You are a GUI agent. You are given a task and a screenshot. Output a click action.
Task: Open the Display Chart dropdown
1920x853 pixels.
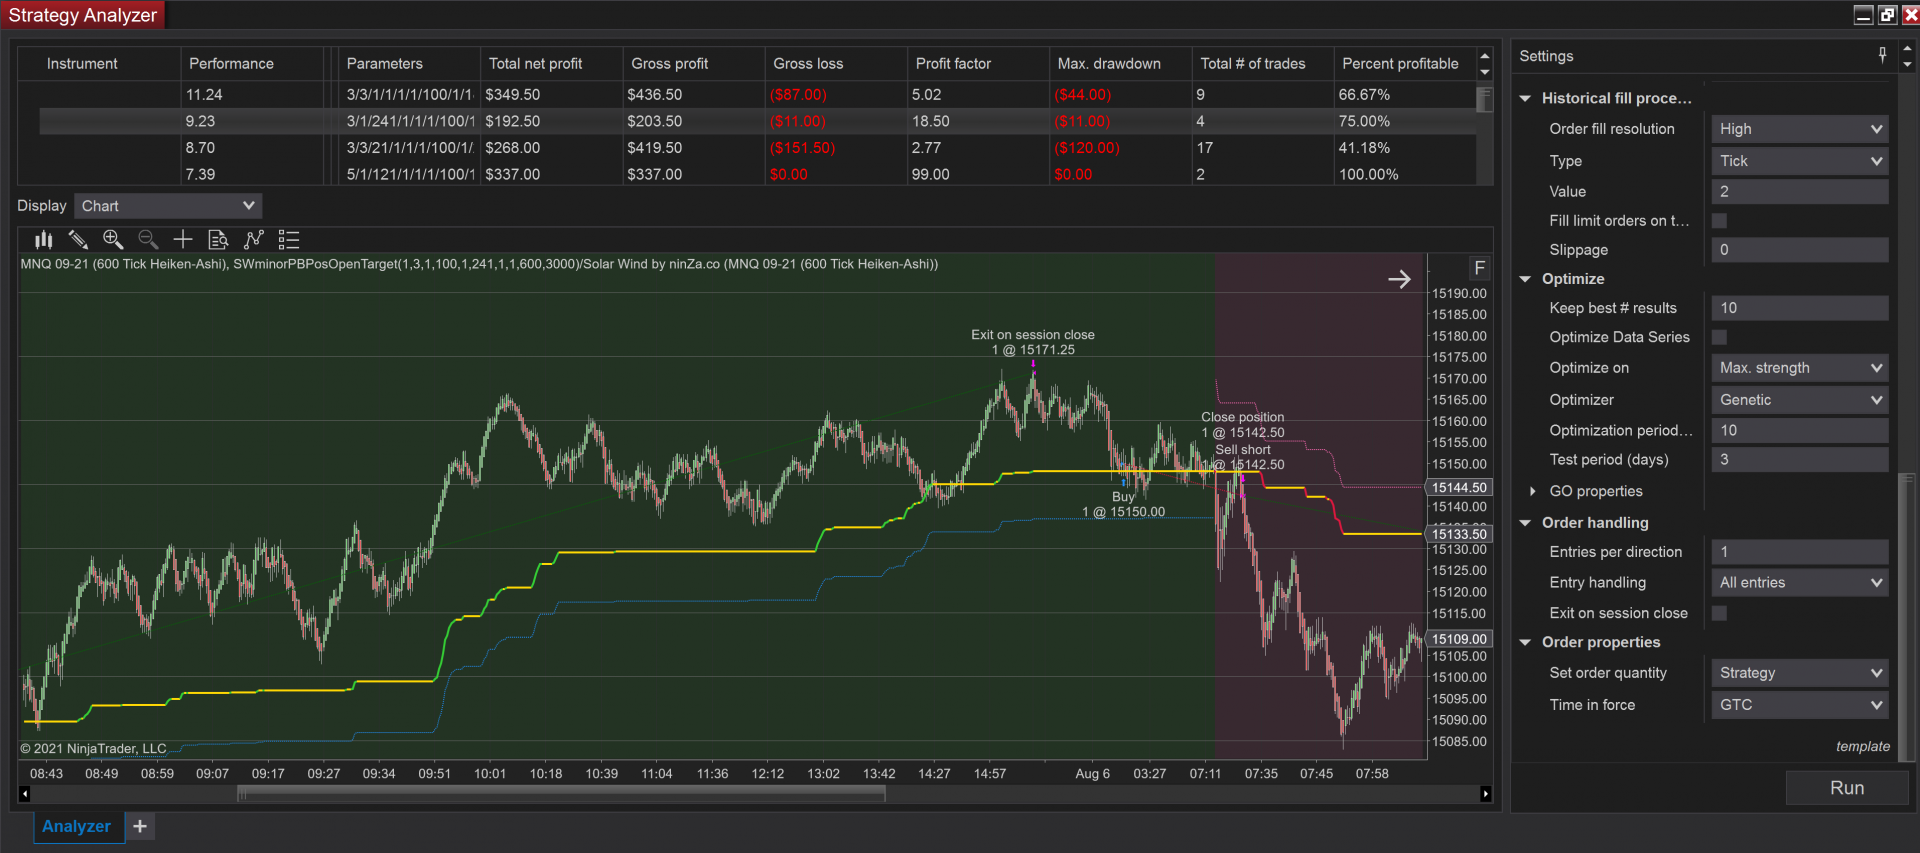(168, 206)
